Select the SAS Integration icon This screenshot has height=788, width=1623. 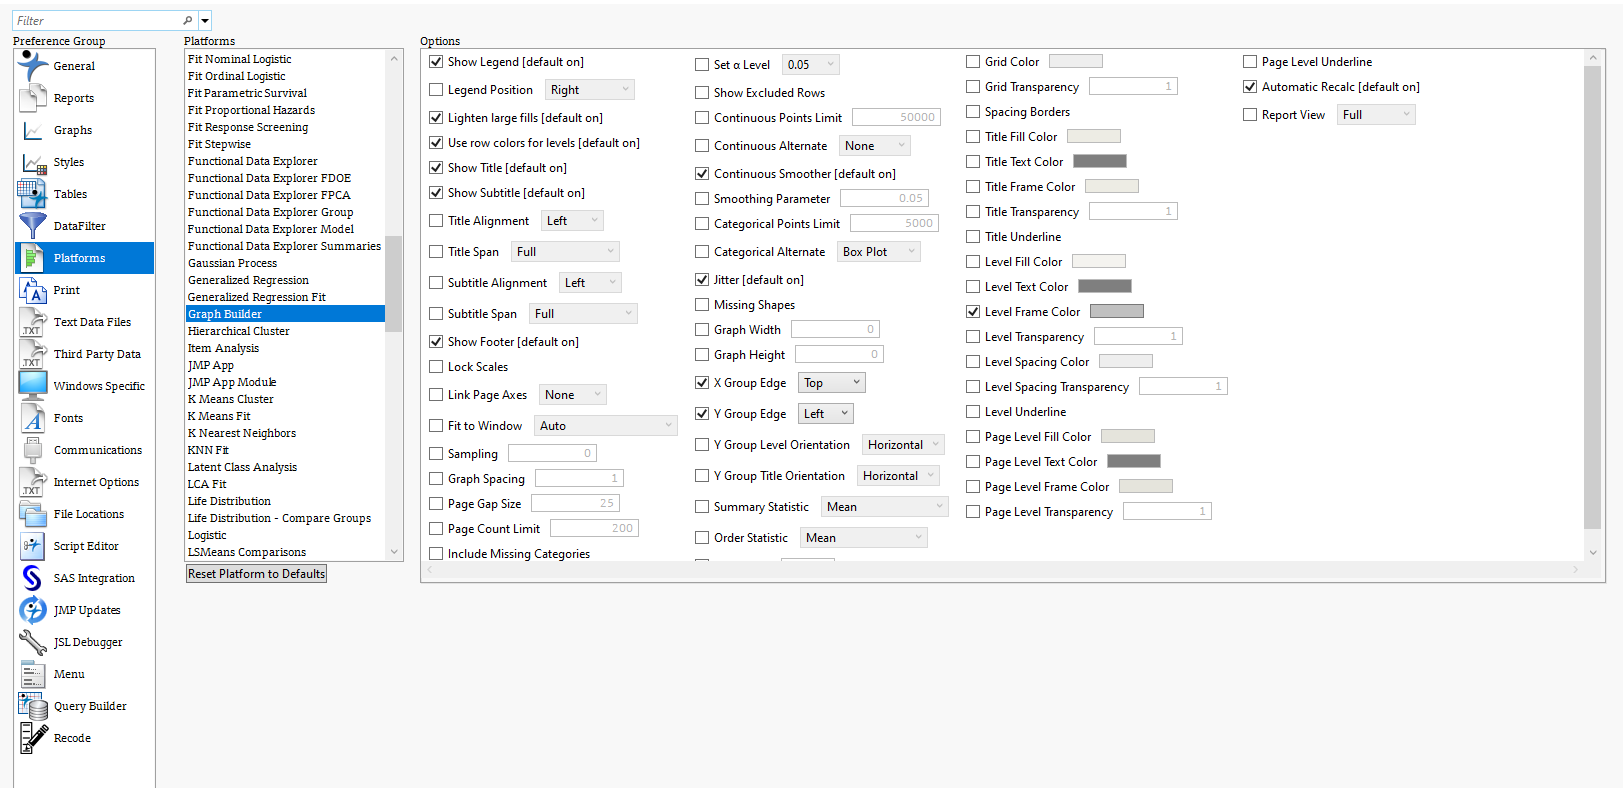(32, 578)
